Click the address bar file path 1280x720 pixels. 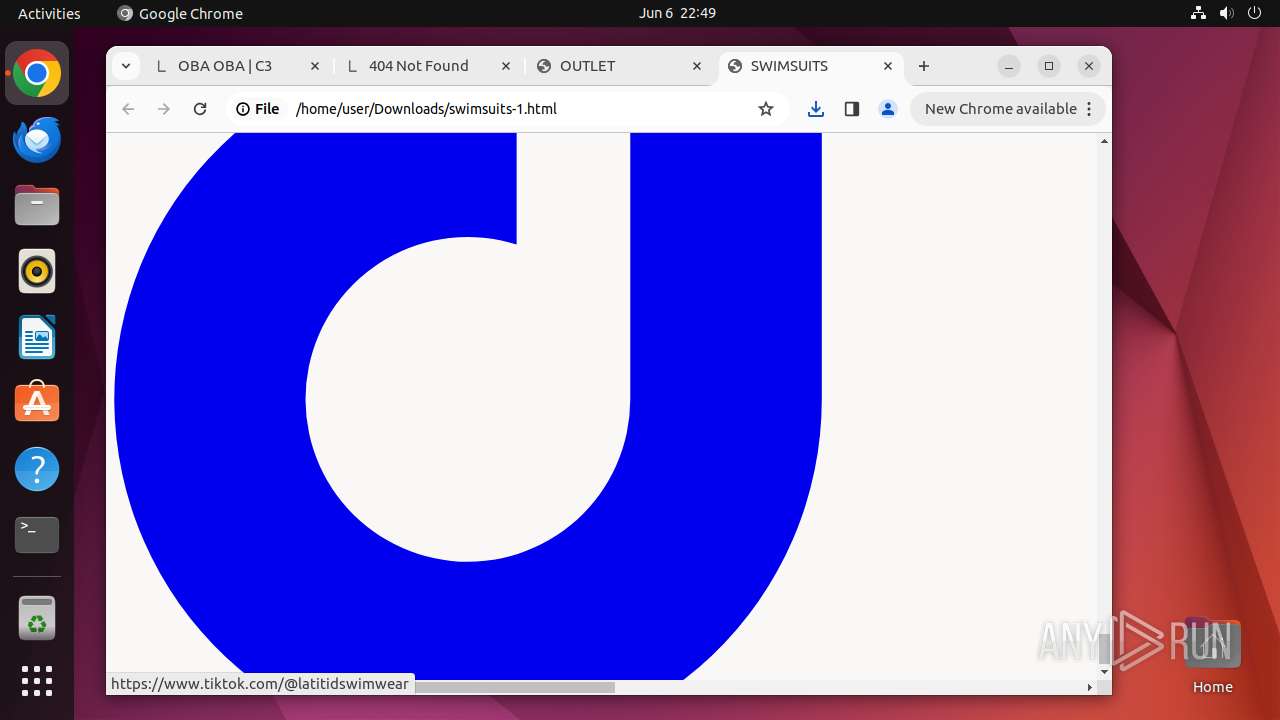coord(426,109)
